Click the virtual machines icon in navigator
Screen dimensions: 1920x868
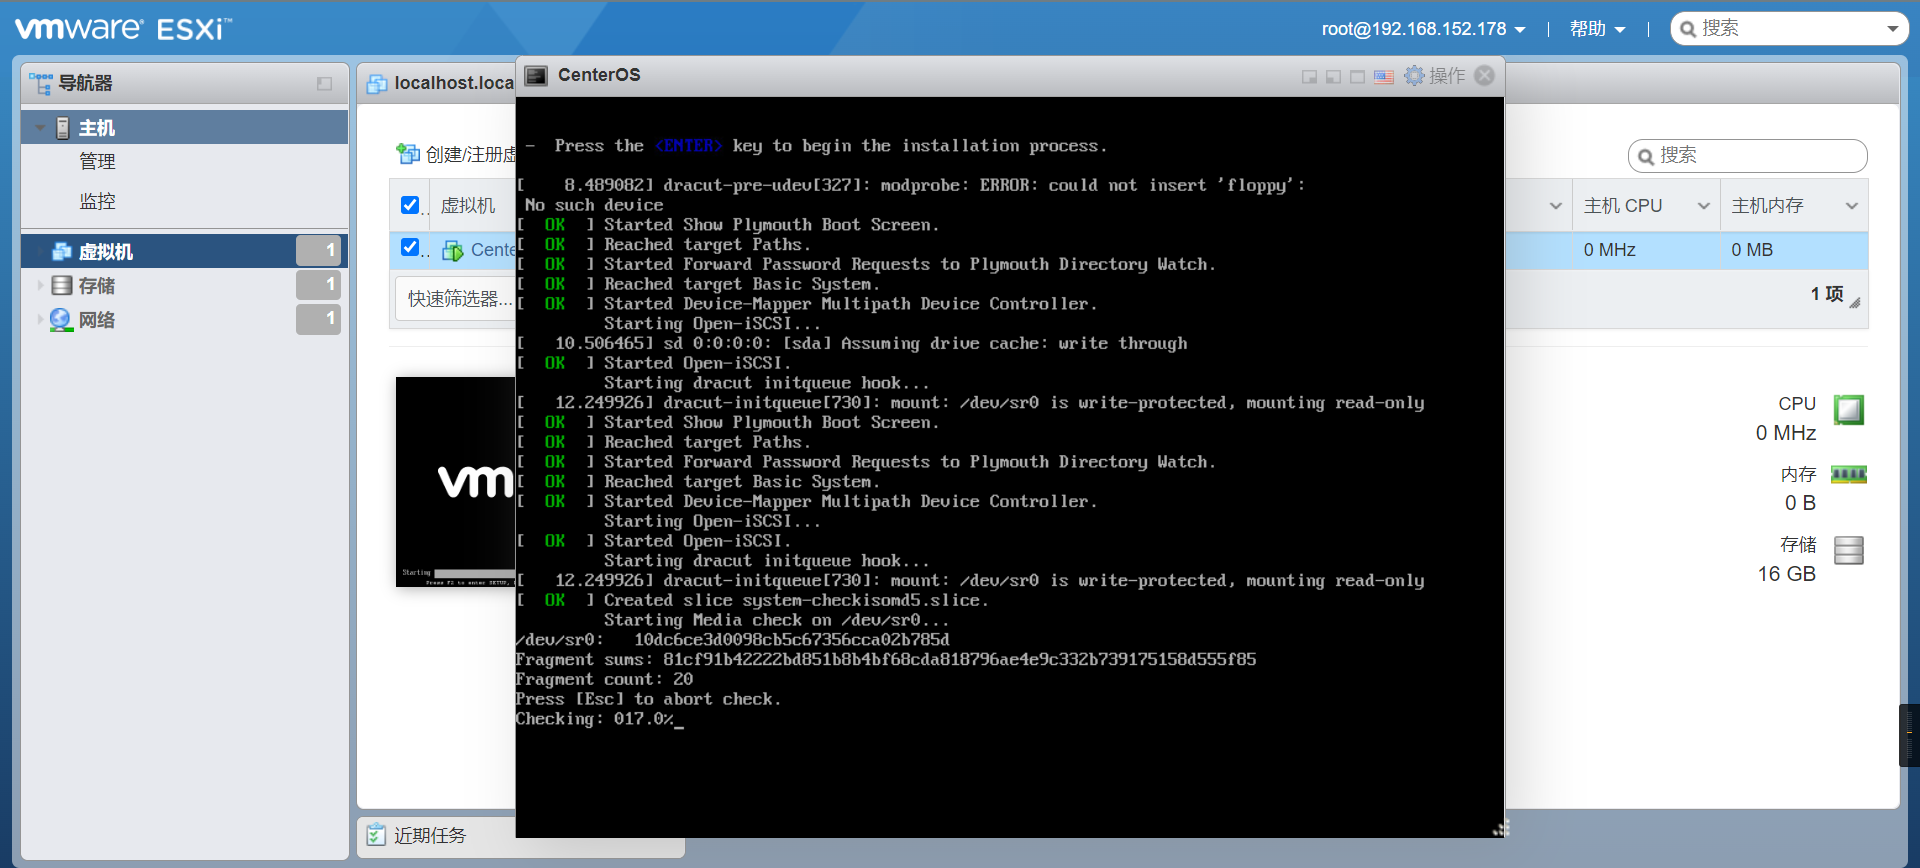point(62,251)
